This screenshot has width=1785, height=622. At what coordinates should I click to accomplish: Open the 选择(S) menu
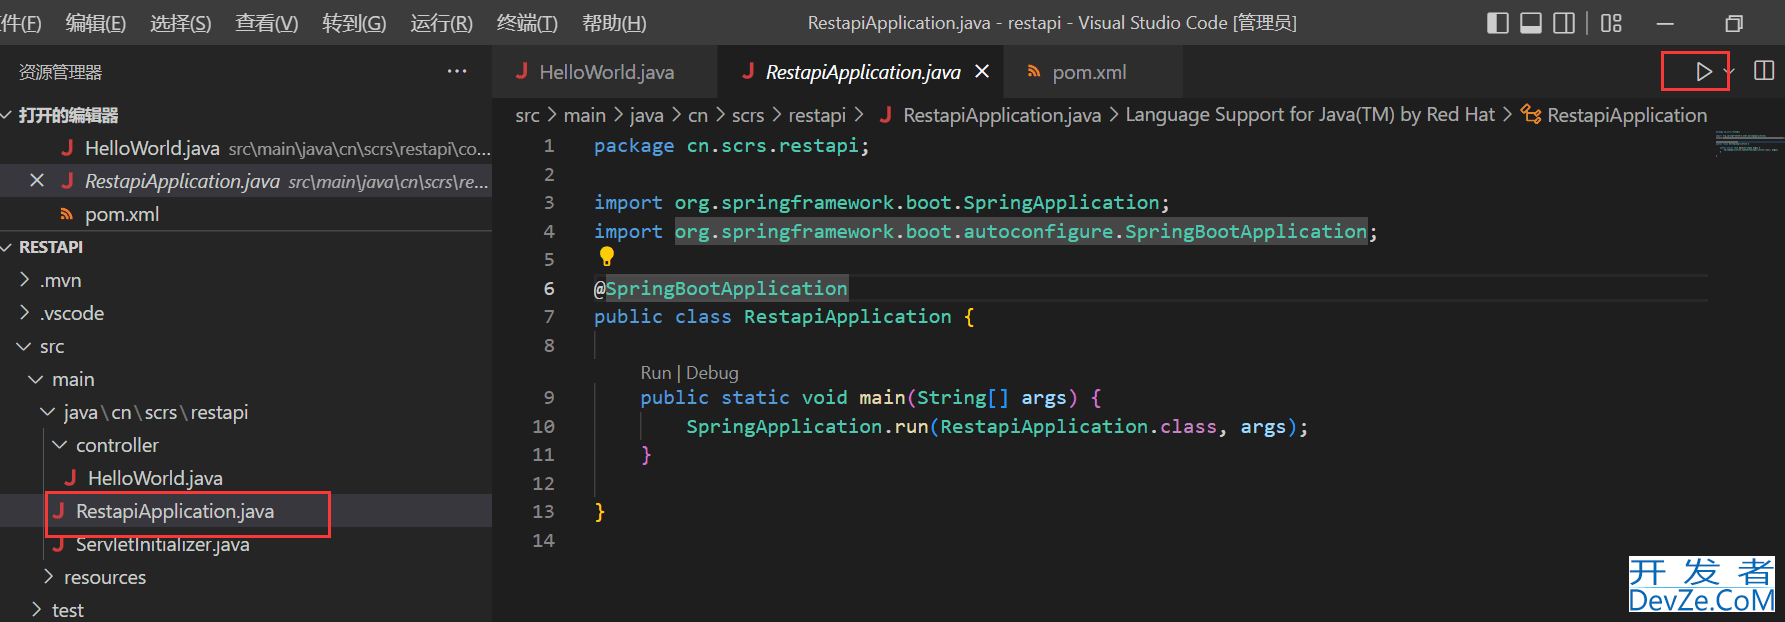pos(181,23)
